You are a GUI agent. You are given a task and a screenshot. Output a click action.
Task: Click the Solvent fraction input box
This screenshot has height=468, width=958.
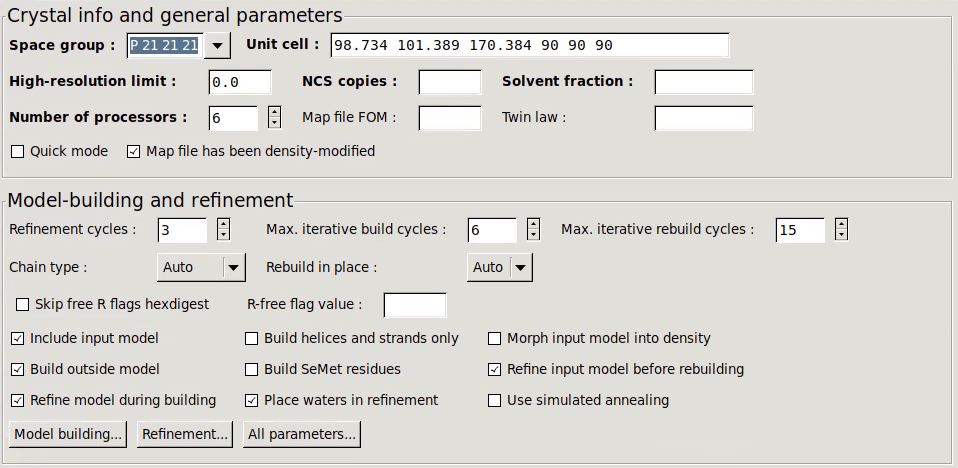point(703,82)
